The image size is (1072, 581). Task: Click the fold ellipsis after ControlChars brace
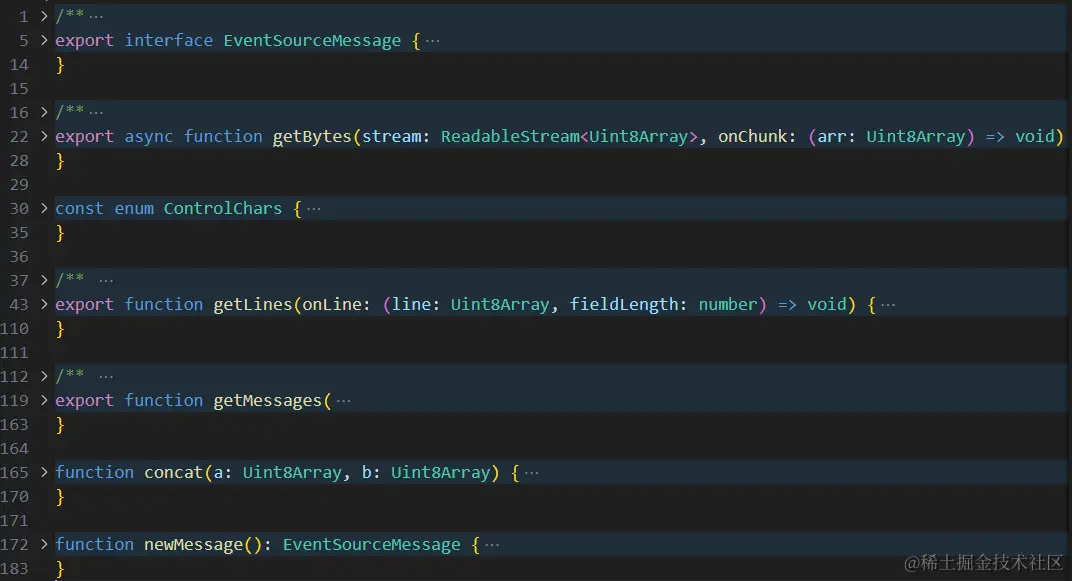[x=314, y=208]
